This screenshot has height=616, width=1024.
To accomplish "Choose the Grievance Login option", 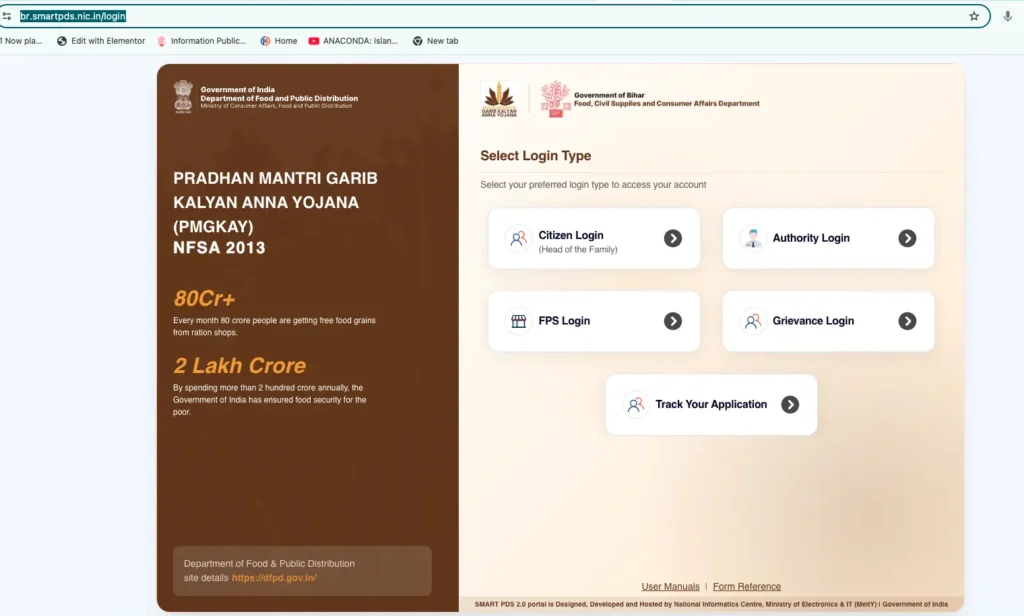I will 828,321.
